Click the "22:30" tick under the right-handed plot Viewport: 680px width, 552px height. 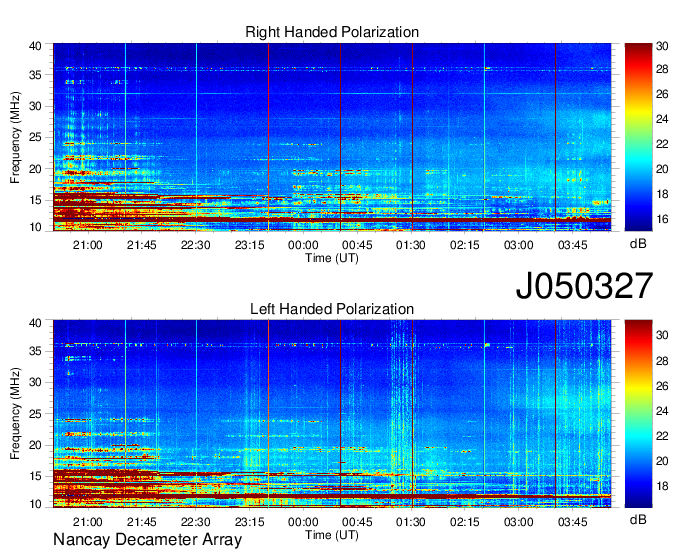pyautogui.click(x=196, y=245)
